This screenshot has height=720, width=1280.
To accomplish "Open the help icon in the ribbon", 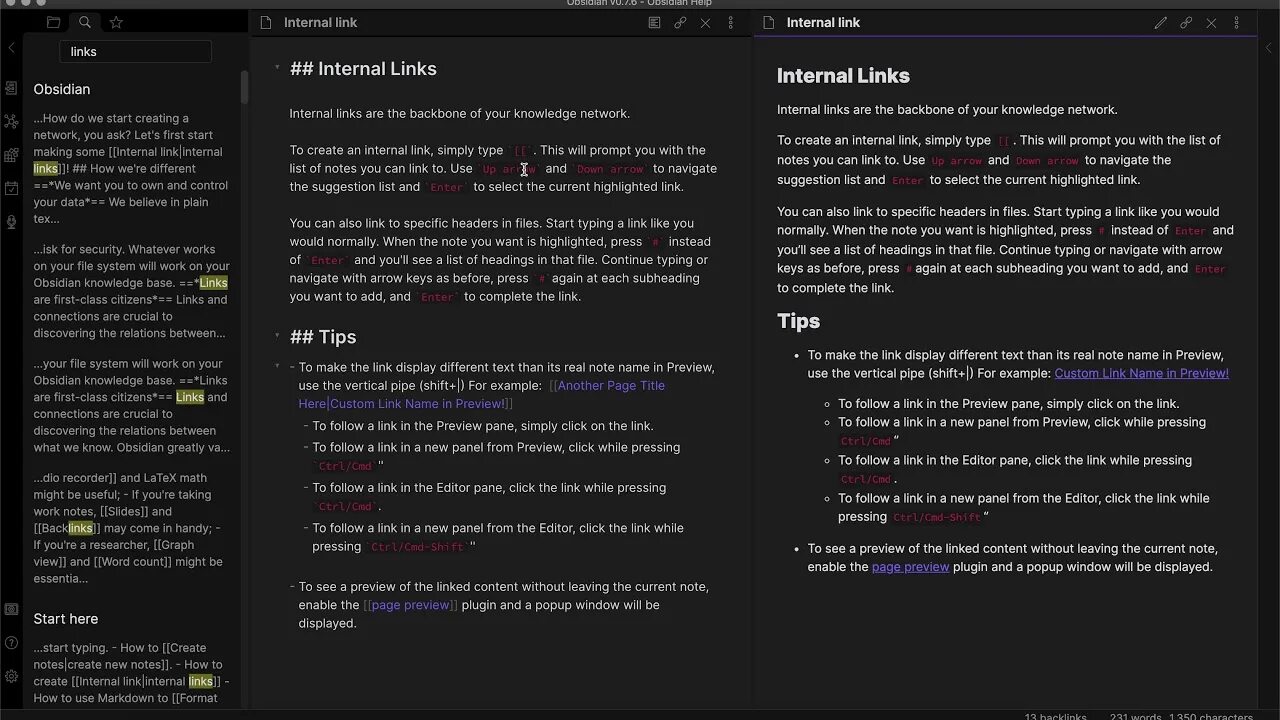I will (x=11, y=643).
